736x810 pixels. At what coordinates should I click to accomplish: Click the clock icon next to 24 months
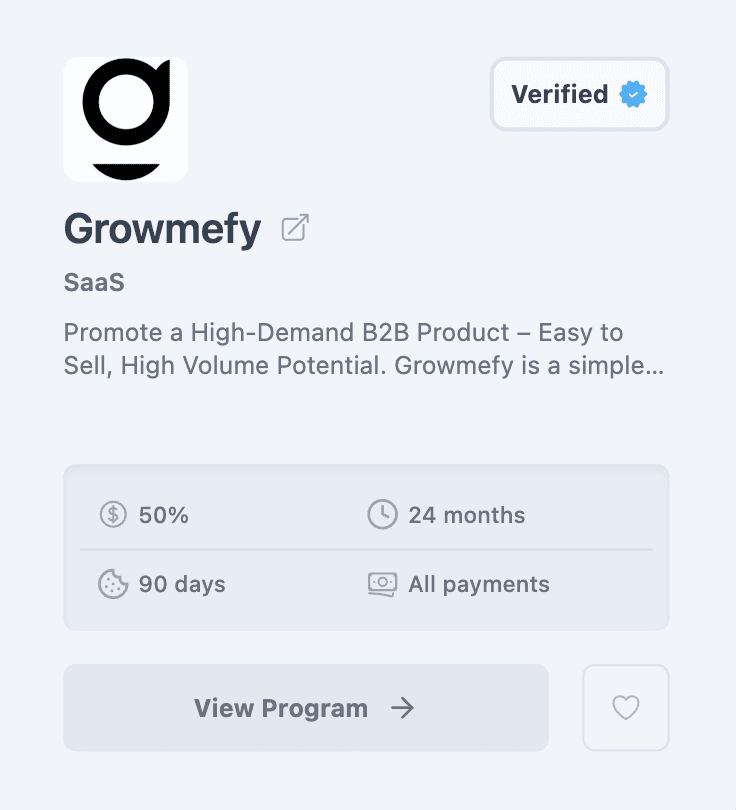[382, 514]
